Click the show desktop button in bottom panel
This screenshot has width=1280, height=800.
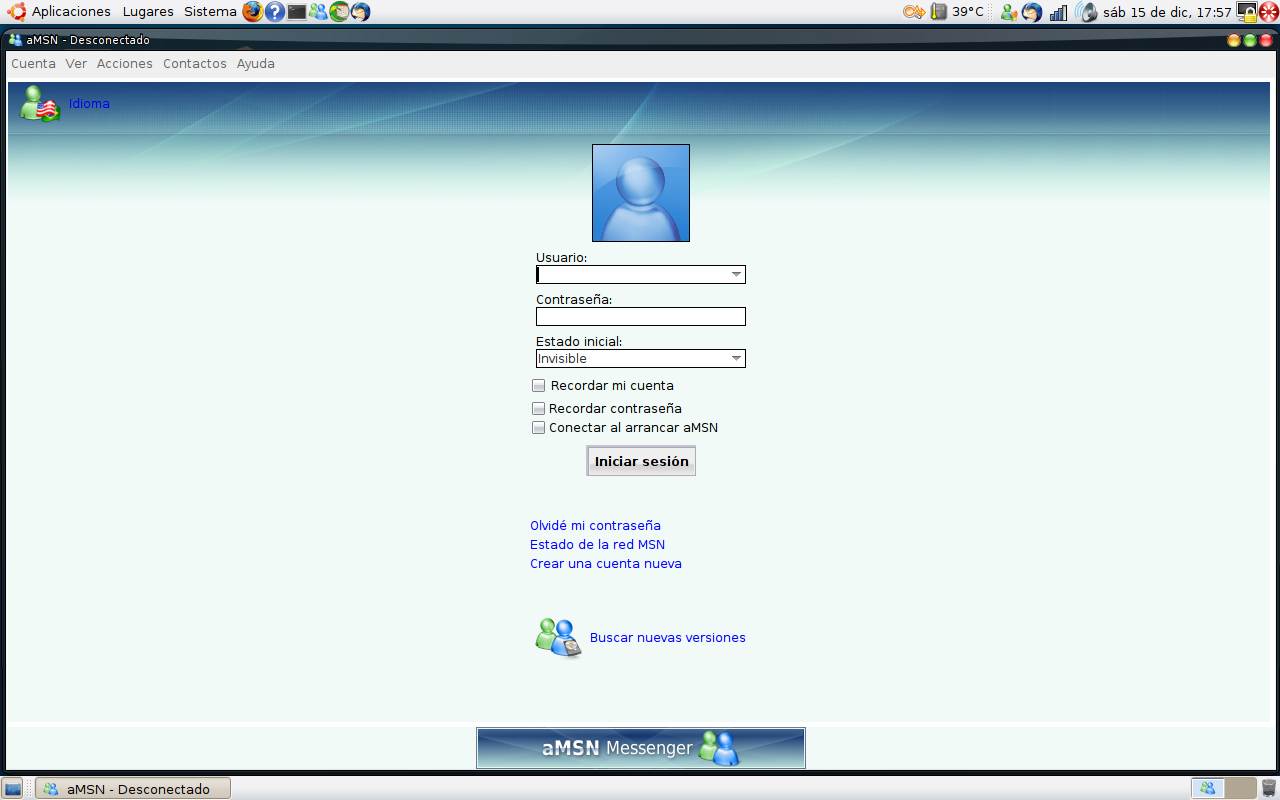[x=13, y=788]
